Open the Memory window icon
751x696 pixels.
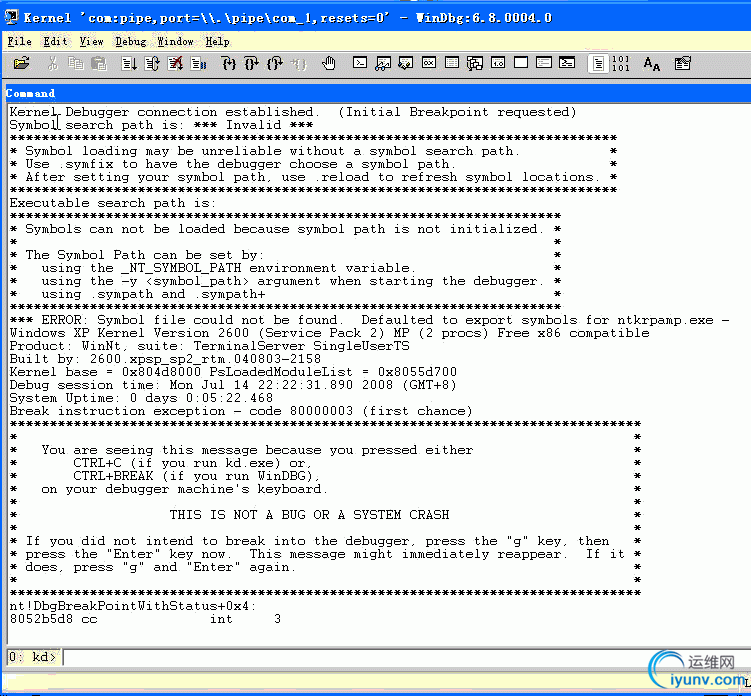pyautogui.click(x=452, y=63)
